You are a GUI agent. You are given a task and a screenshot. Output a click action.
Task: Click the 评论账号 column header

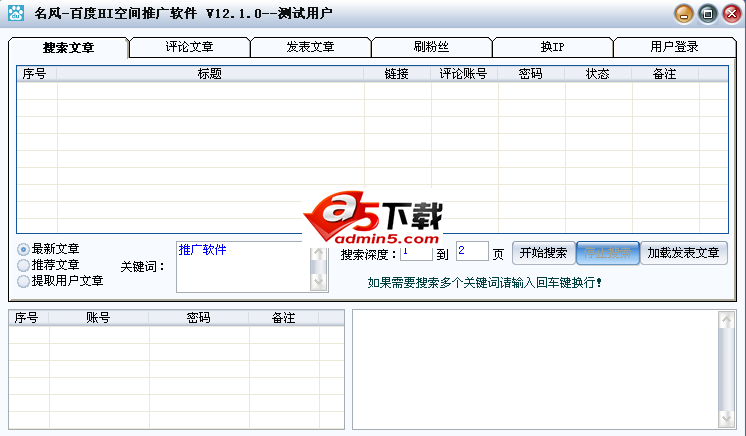464,74
